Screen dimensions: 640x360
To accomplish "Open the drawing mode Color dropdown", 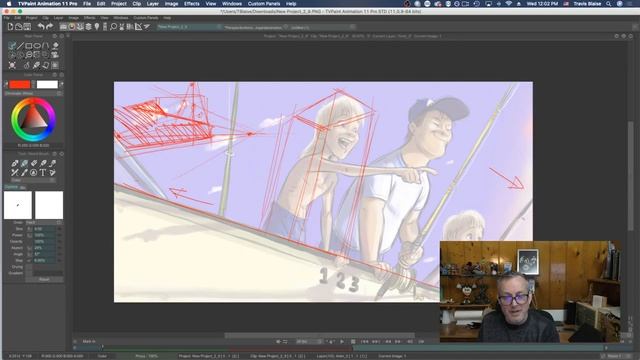I will (x=33, y=180).
